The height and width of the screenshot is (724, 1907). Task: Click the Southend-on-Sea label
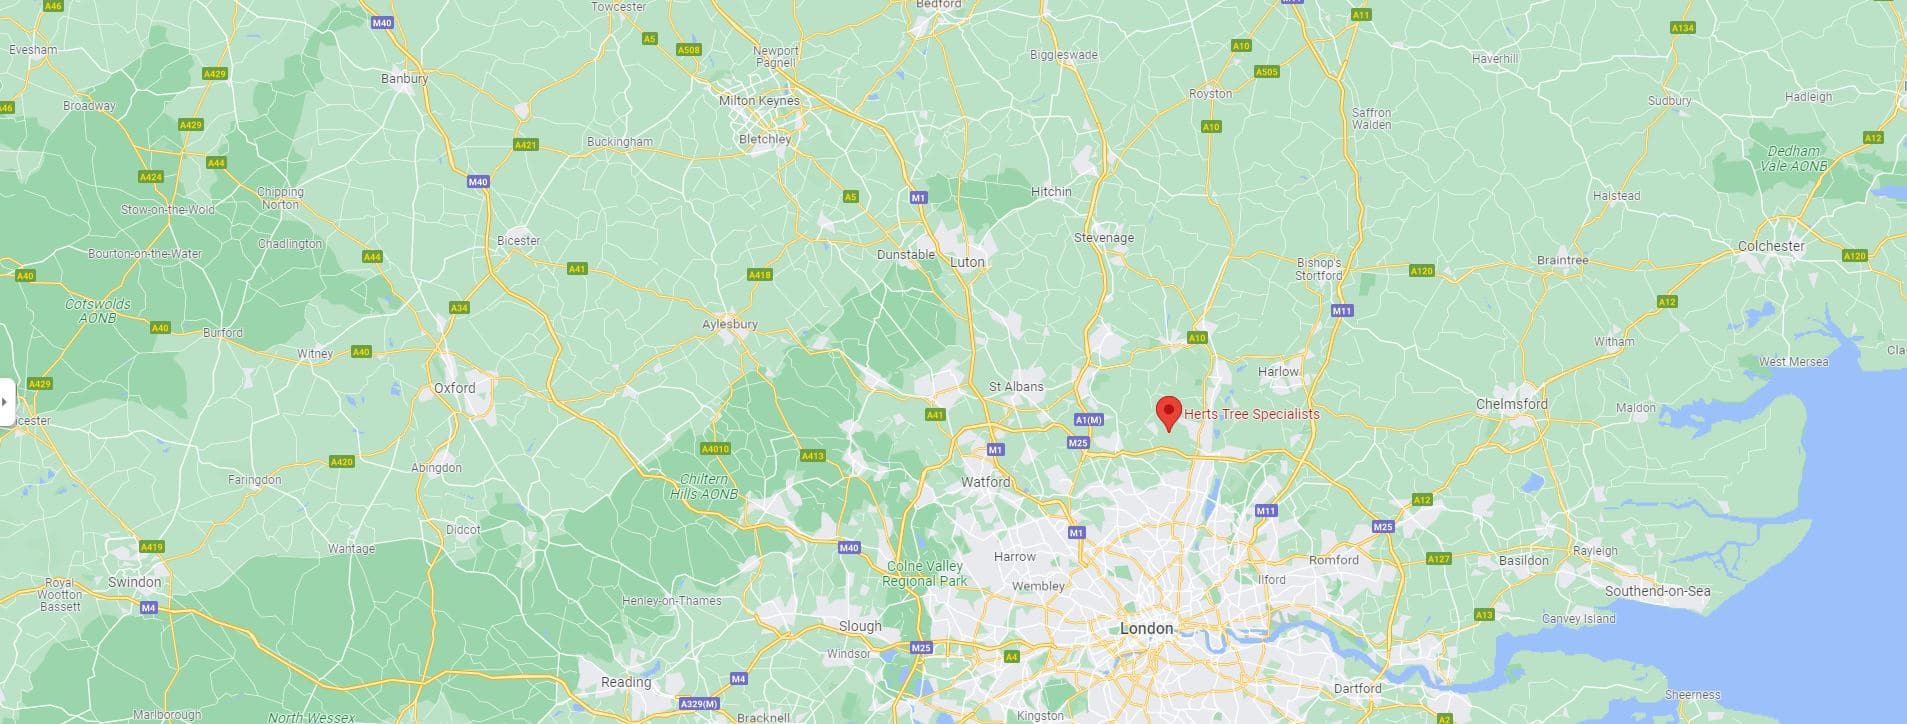[x=1657, y=591]
